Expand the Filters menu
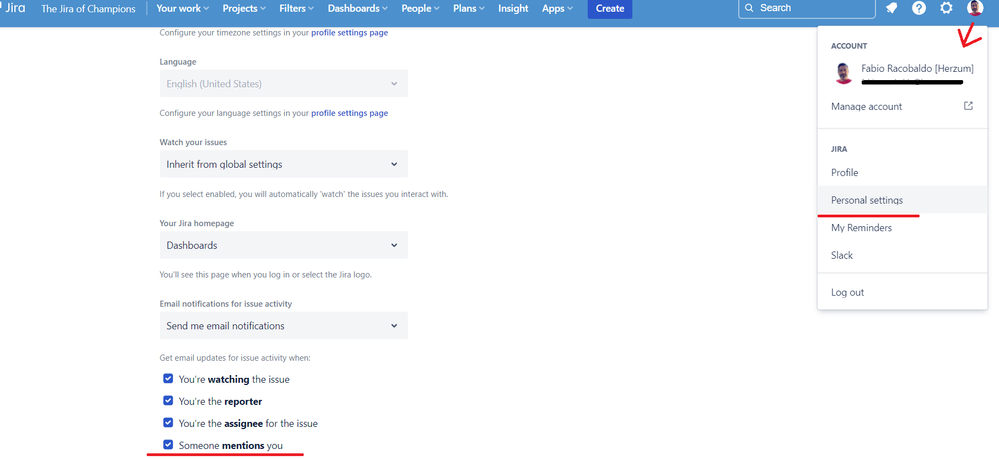Viewport: 999px width, 459px height. click(x=296, y=8)
